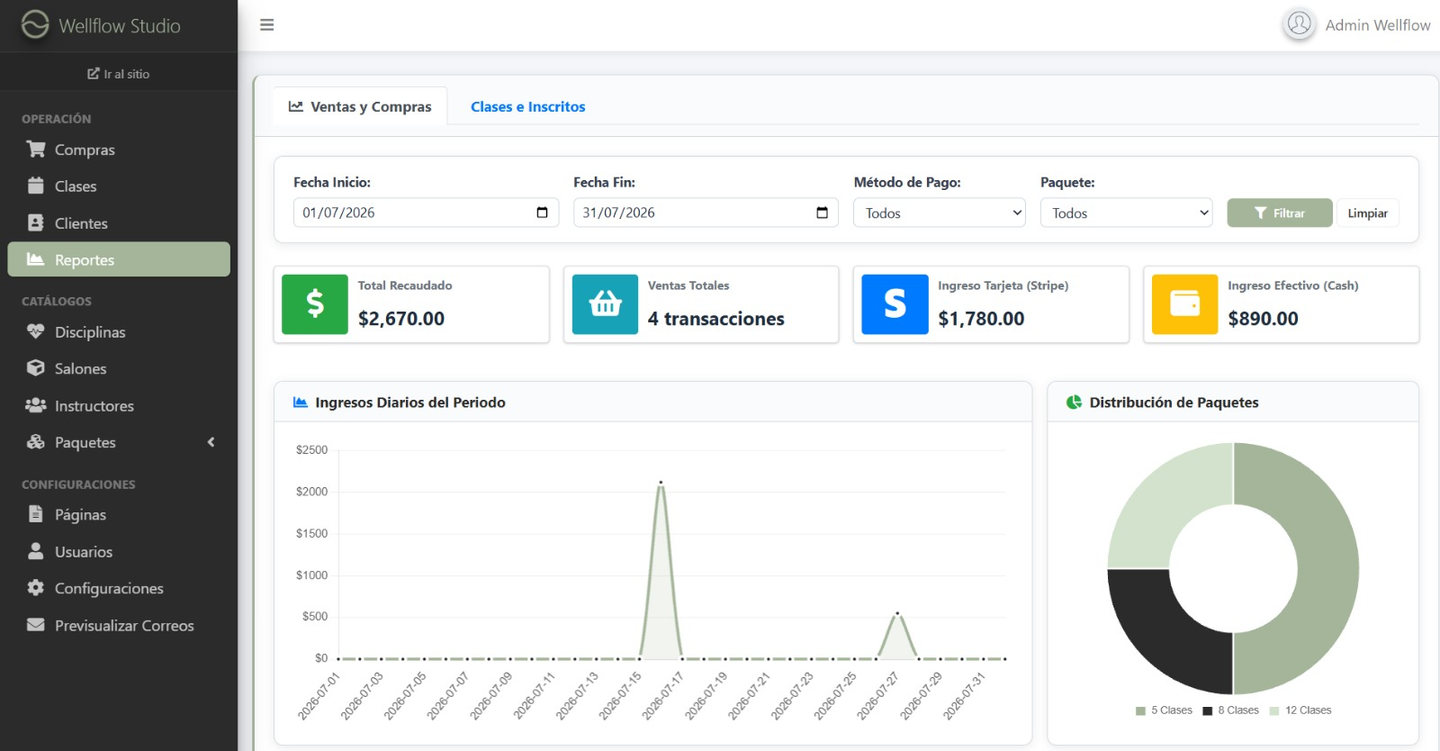
Task: Click the Salones cube icon
Action: point(36,368)
